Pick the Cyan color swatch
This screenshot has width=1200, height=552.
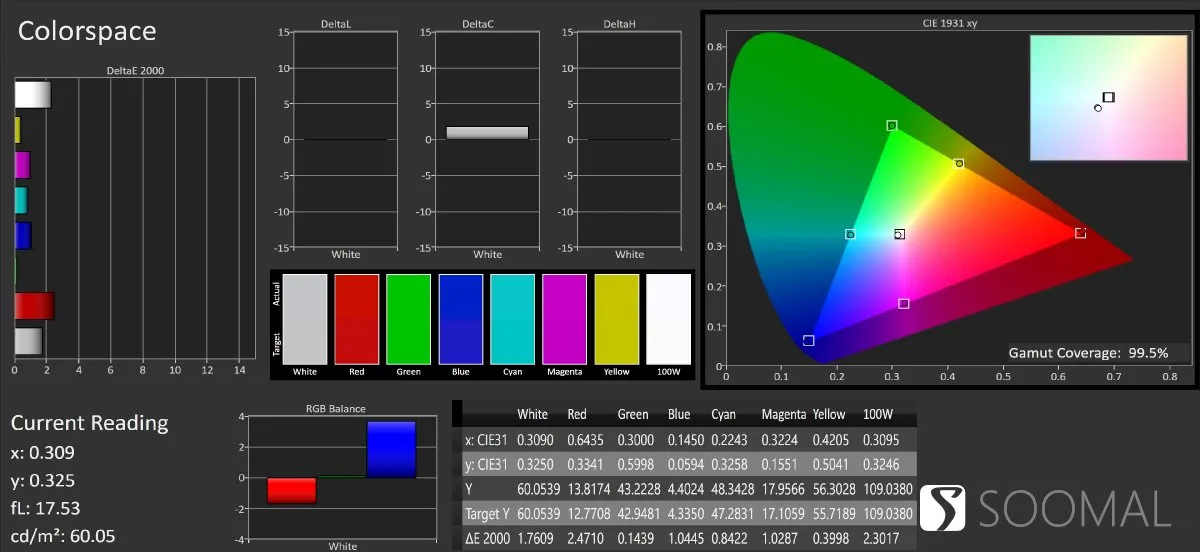click(513, 319)
